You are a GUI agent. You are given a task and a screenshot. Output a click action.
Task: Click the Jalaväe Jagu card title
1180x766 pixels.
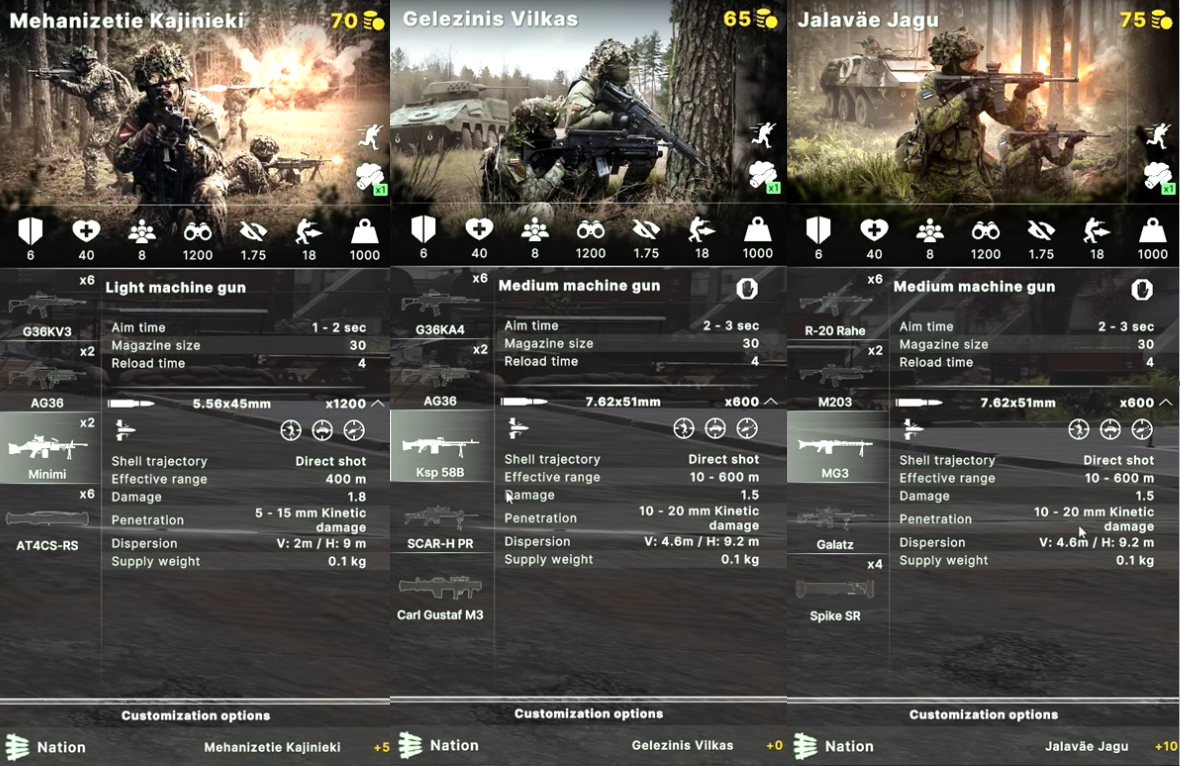(868, 20)
